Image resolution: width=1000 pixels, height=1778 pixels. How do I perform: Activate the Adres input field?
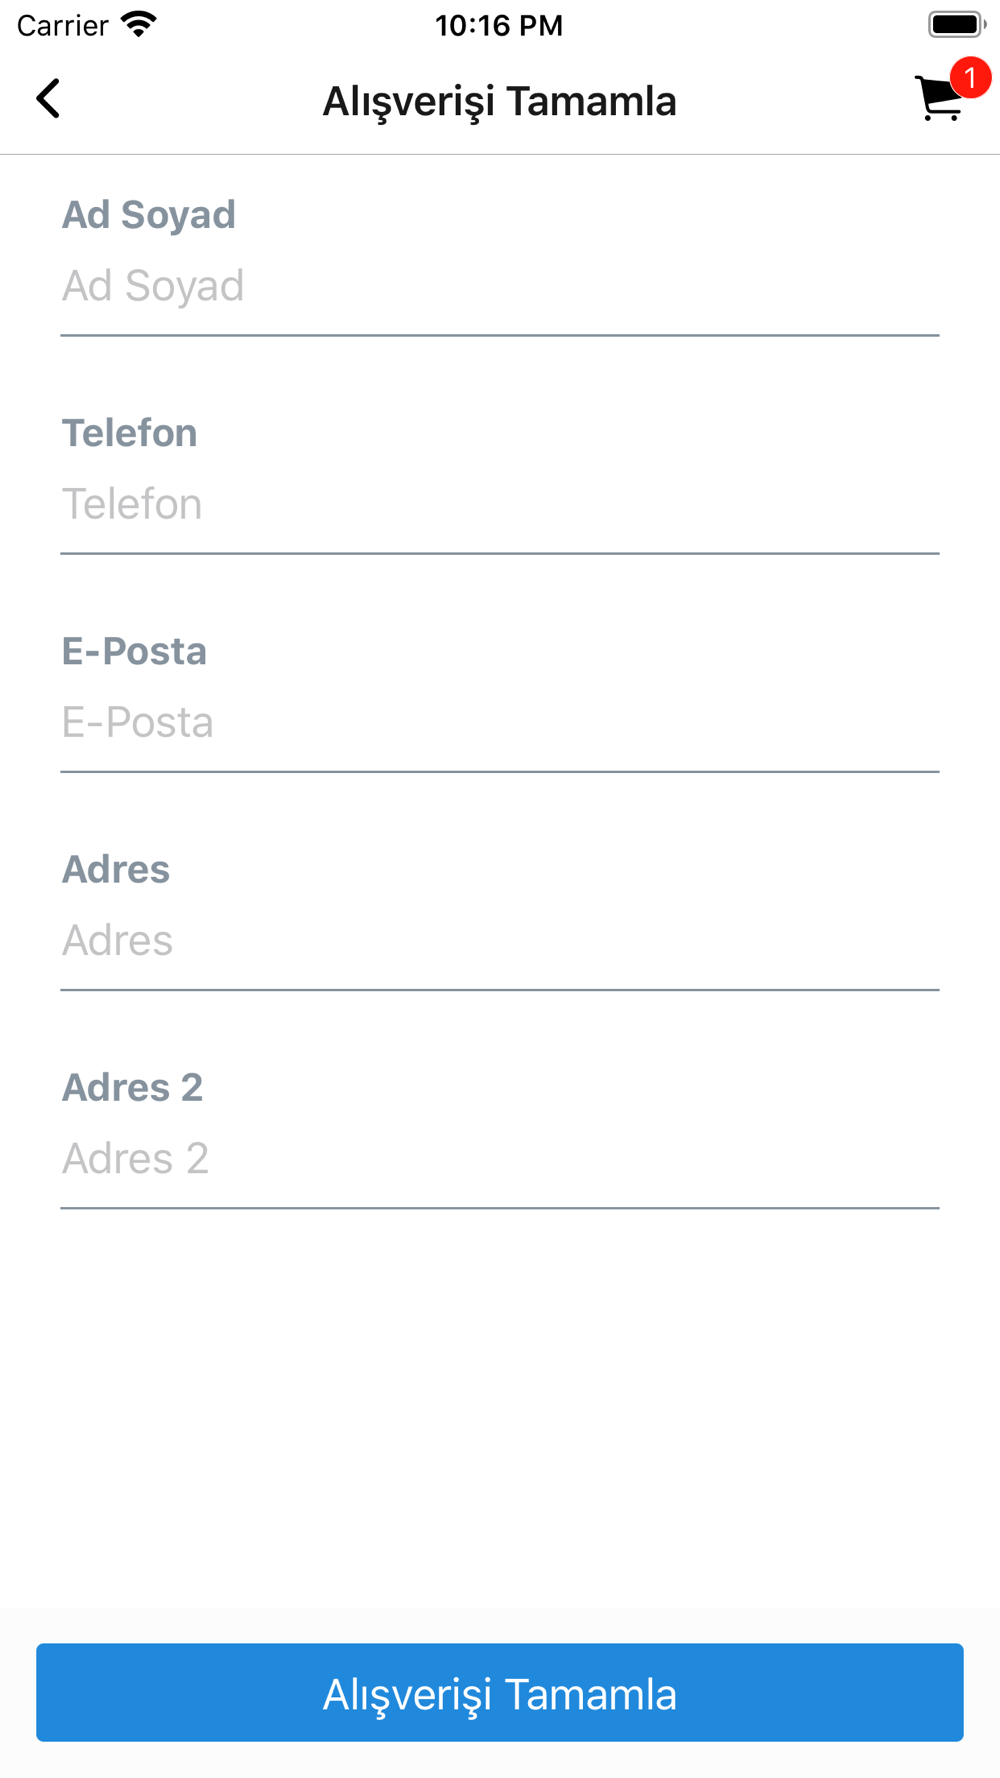(x=500, y=940)
